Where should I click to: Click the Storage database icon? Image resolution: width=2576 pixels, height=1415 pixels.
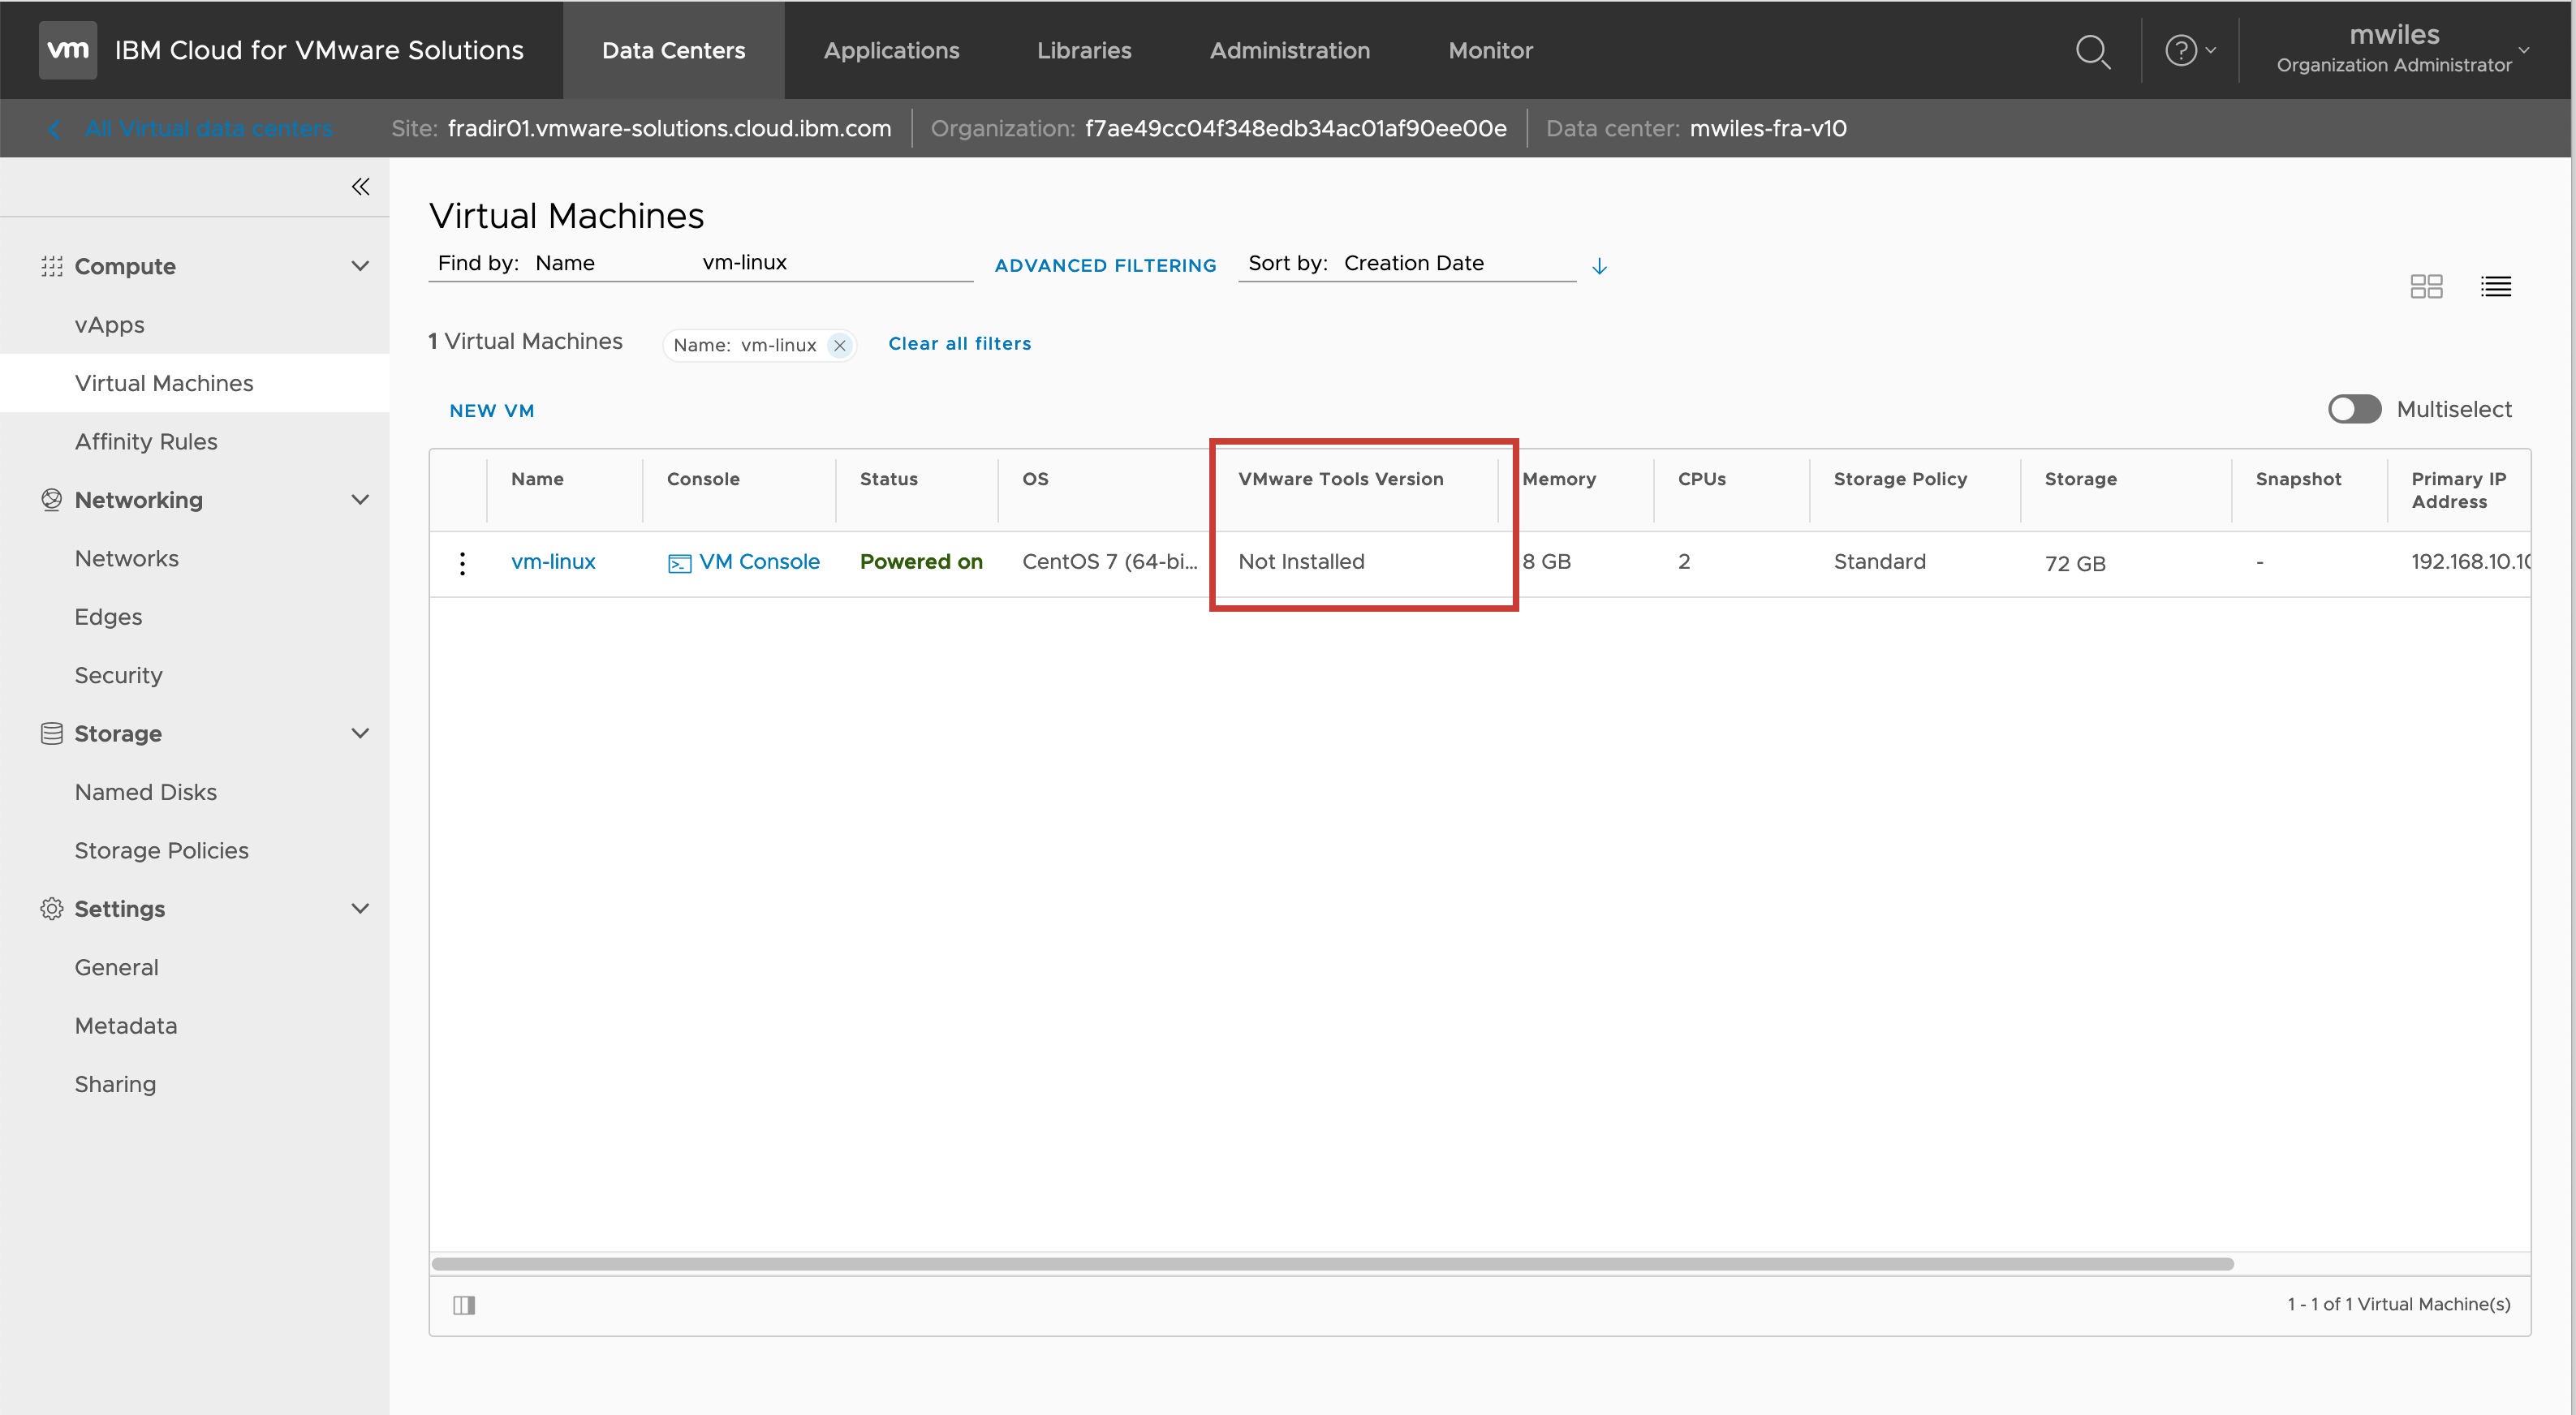coord(52,734)
